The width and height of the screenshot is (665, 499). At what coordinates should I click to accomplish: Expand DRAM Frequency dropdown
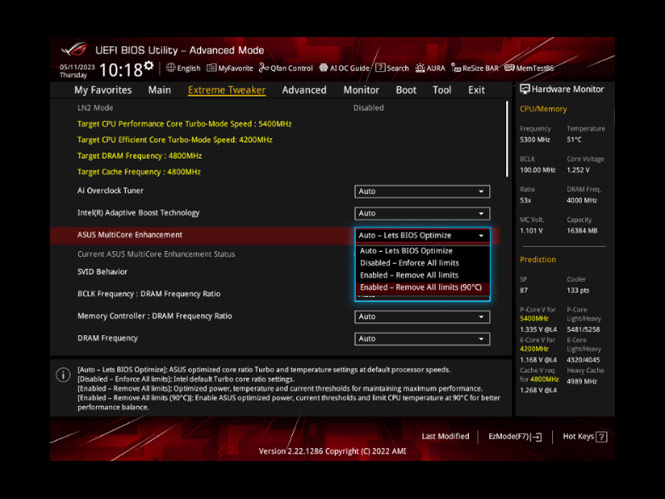click(x=422, y=339)
